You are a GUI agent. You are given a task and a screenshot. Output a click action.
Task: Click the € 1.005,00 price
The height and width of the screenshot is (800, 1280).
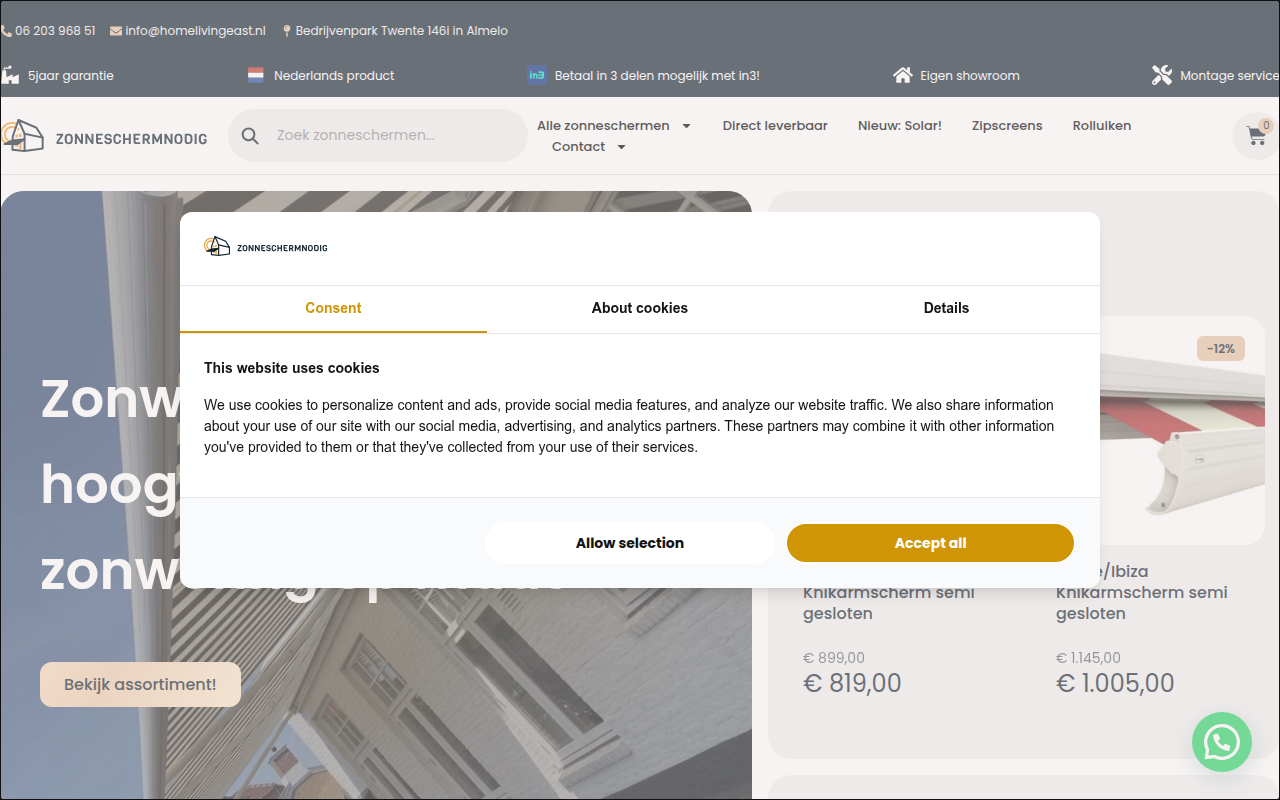click(x=1115, y=684)
